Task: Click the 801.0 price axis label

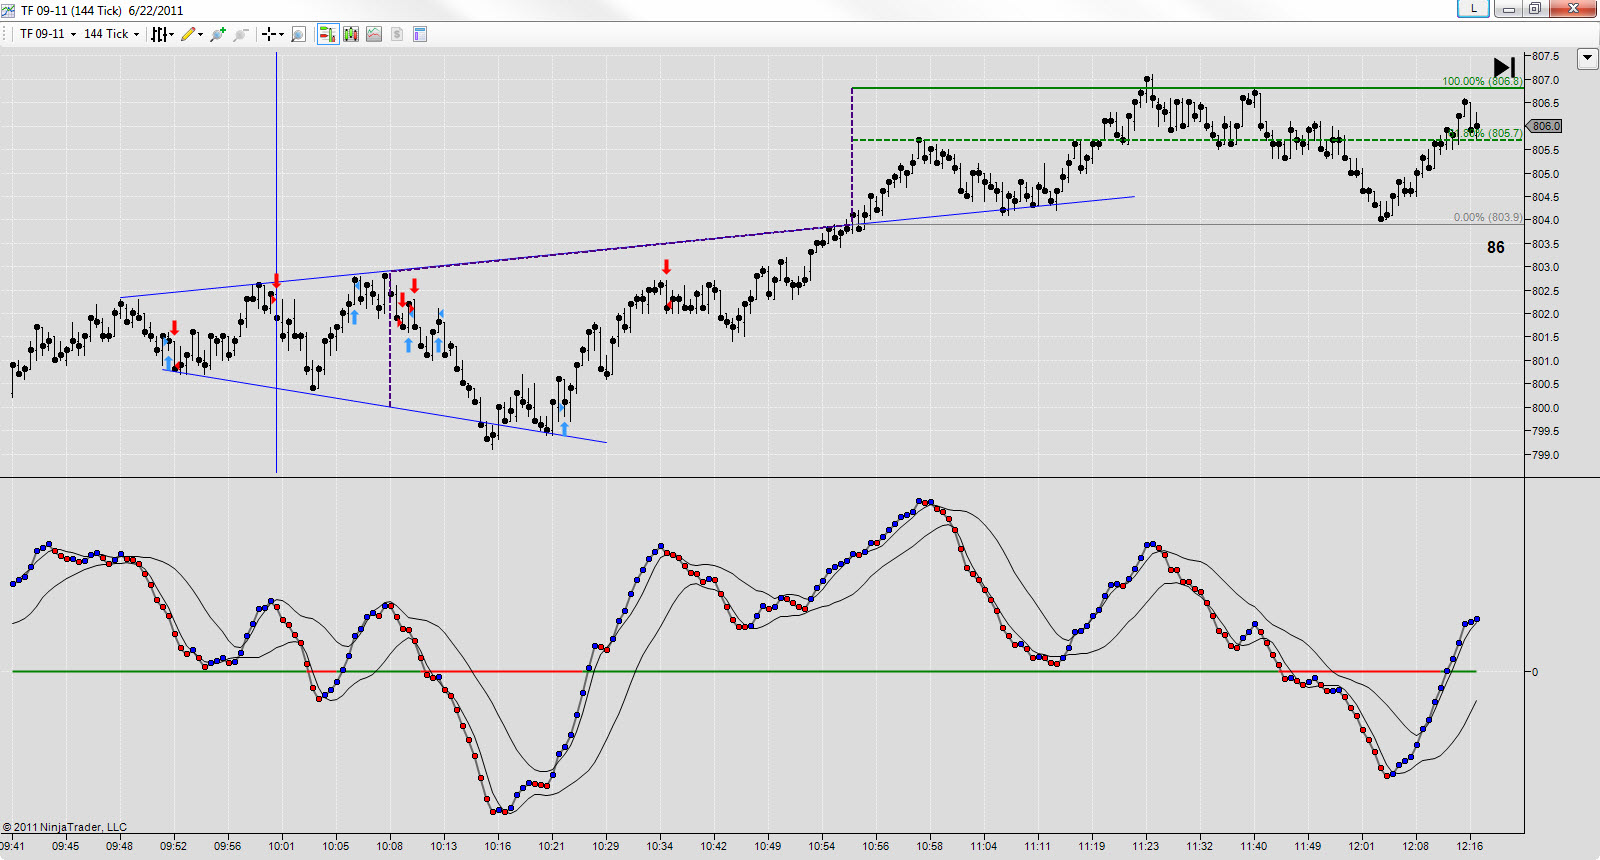Action: (1545, 361)
